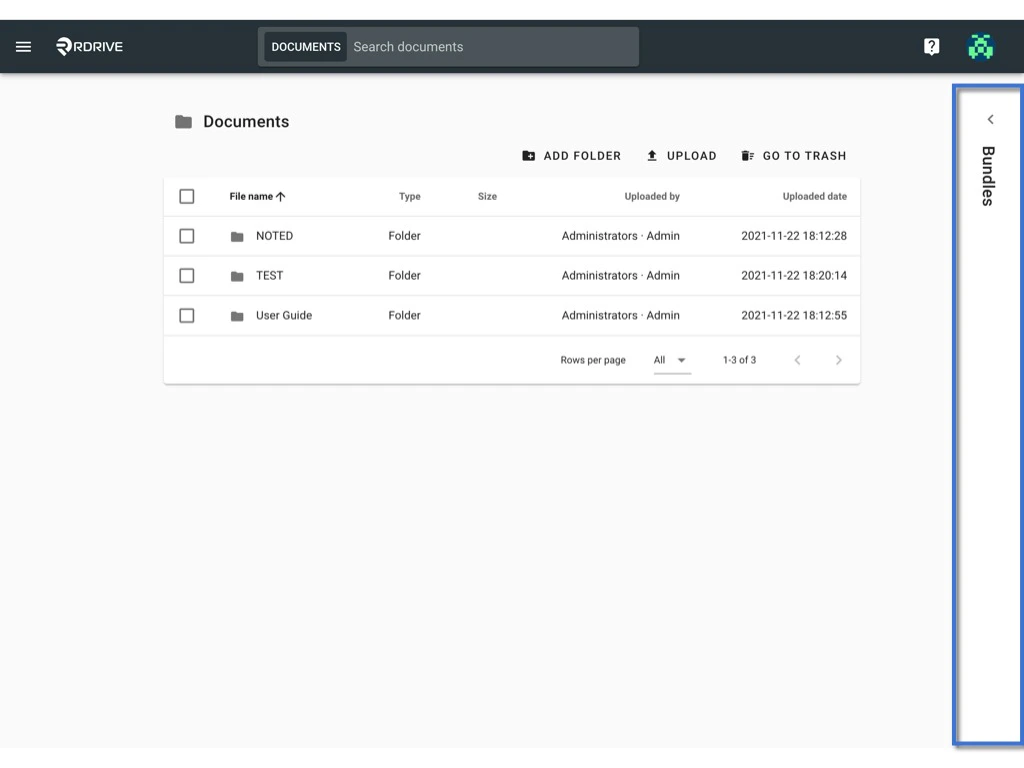Sort by the Uploaded by column header
1024x768 pixels.
(x=652, y=197)
